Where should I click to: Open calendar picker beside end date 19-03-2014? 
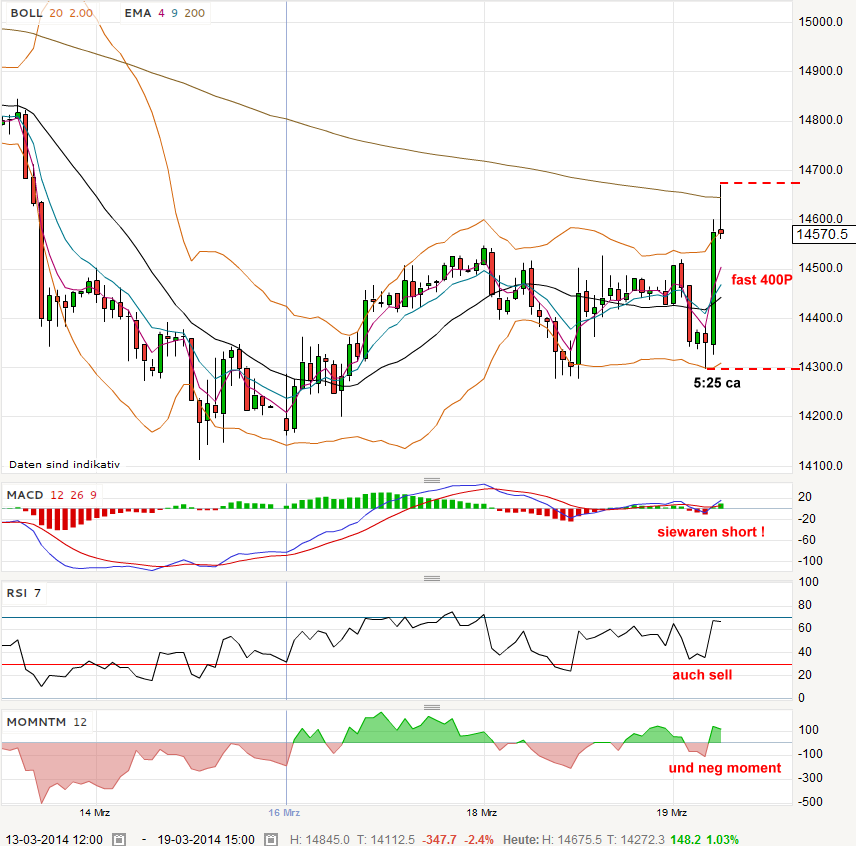point(271,839)
